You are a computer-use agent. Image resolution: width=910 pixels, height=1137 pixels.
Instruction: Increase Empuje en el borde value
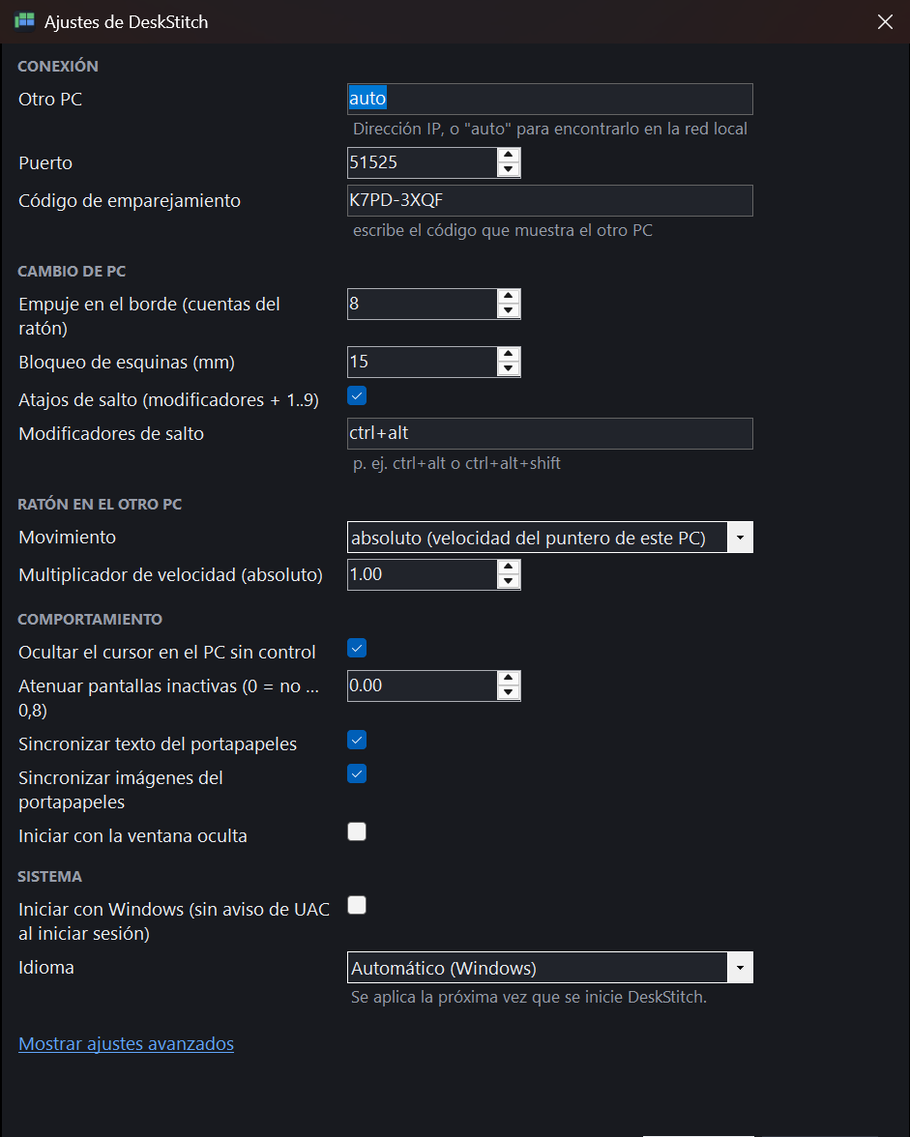[x=508, y=297]
